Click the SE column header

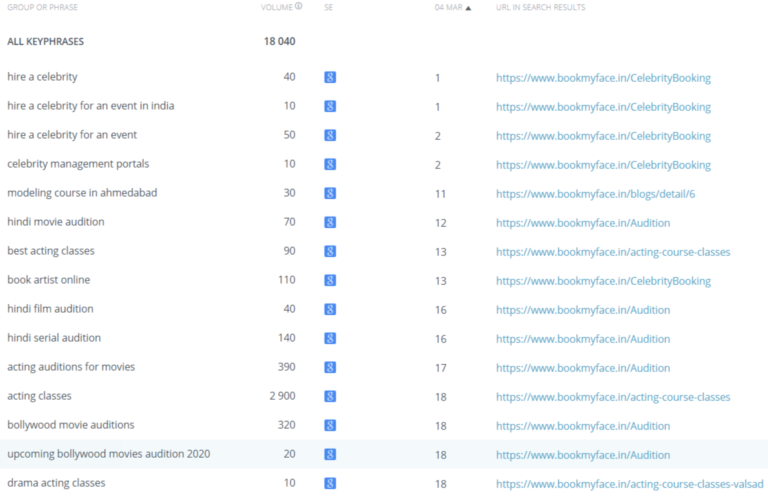329,7
